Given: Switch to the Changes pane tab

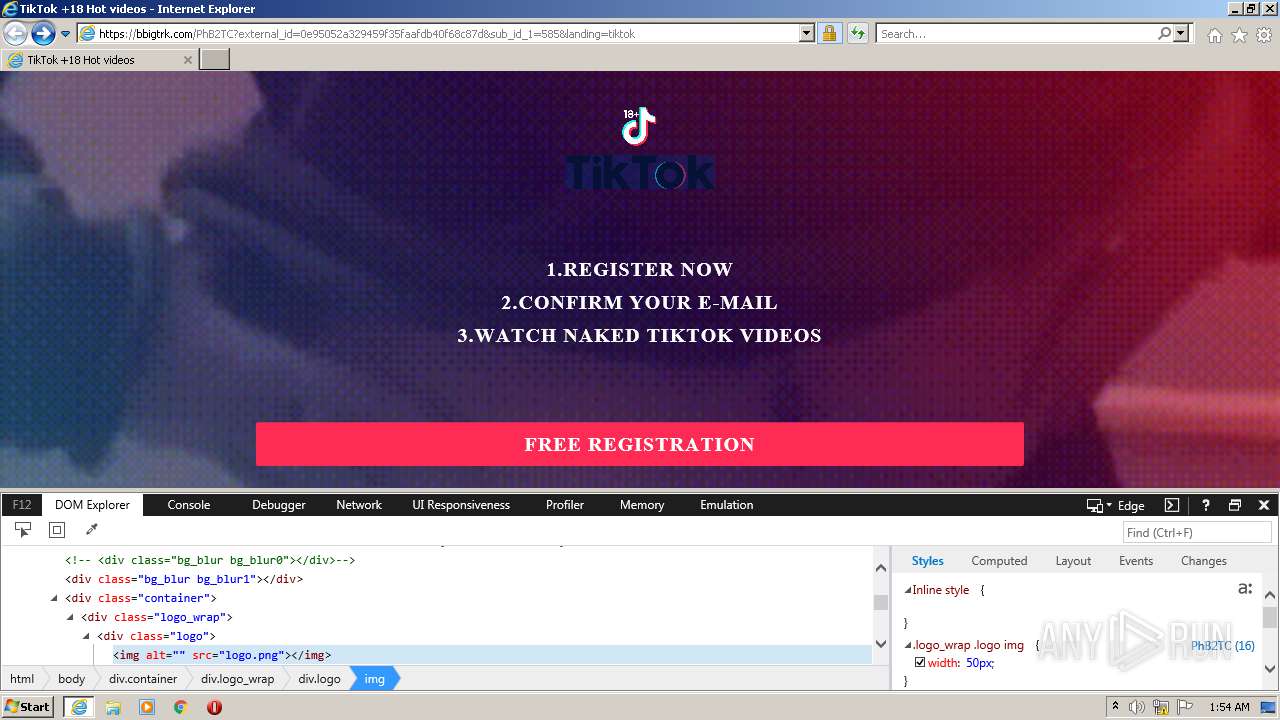Looking at the screenshot, I should [x=1204, y=561].
